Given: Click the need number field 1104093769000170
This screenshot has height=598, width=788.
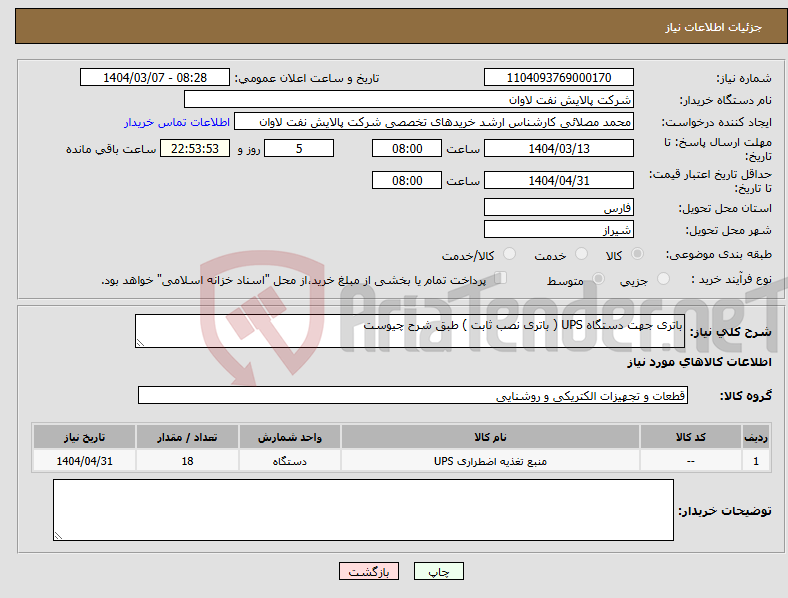Looking at the screenshot, I should tap(559, 77).
